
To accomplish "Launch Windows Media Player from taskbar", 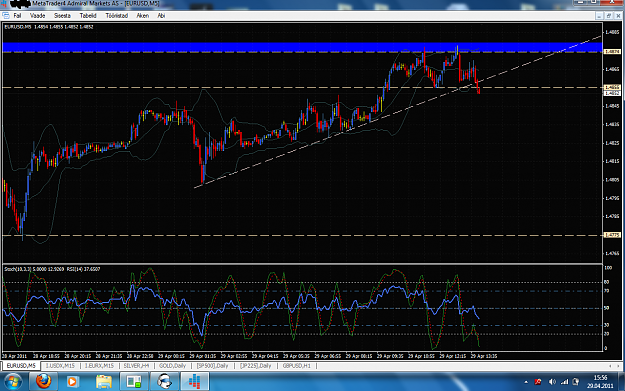I will click(72, 381).
